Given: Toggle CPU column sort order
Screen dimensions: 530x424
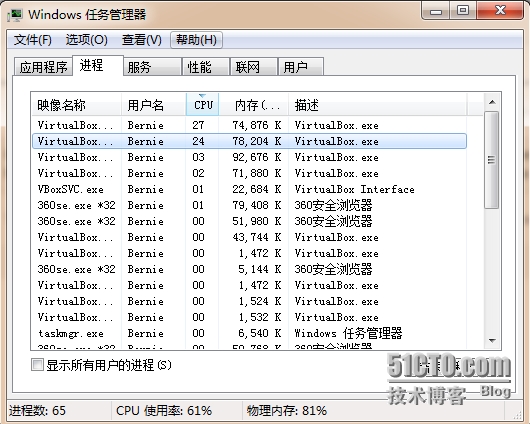Looking at the screenshot, I should coord(202,105).
